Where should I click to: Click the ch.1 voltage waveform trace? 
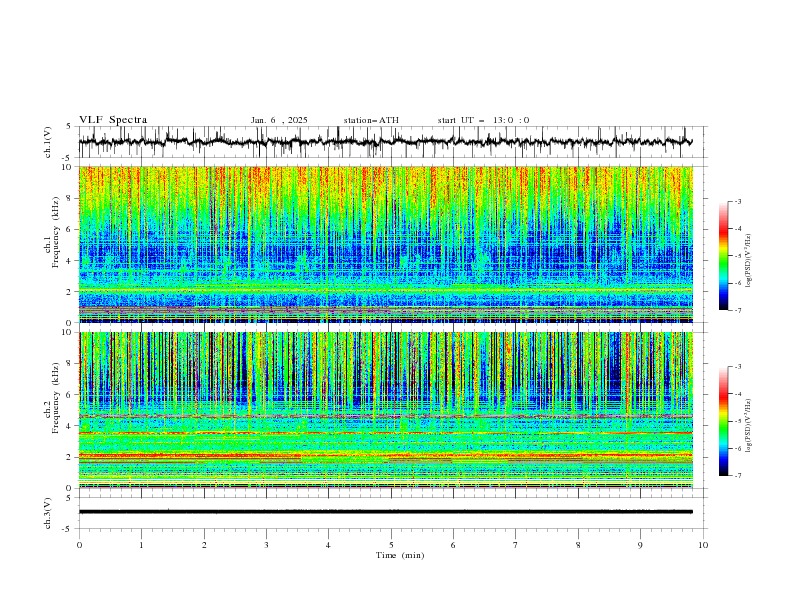[x=385, y=142]
